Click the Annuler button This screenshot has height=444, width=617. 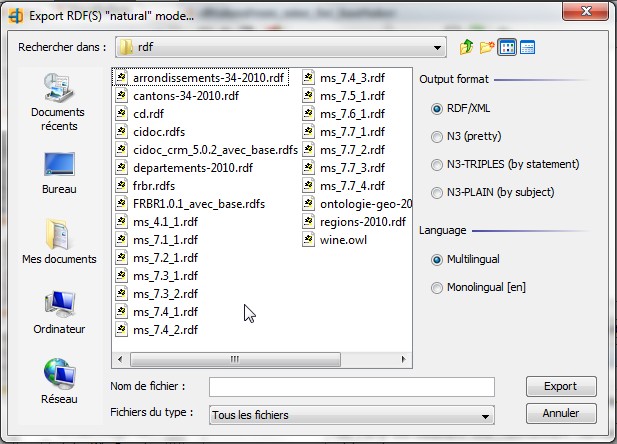click(561, 413)
